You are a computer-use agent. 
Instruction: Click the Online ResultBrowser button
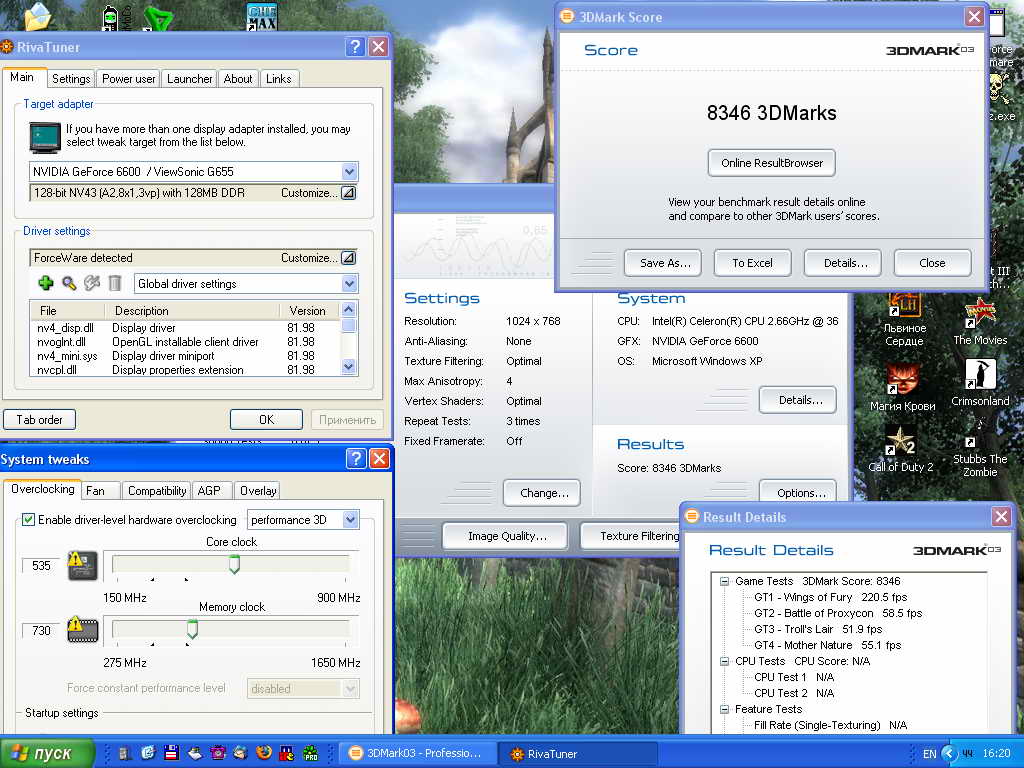click(771, 163)
